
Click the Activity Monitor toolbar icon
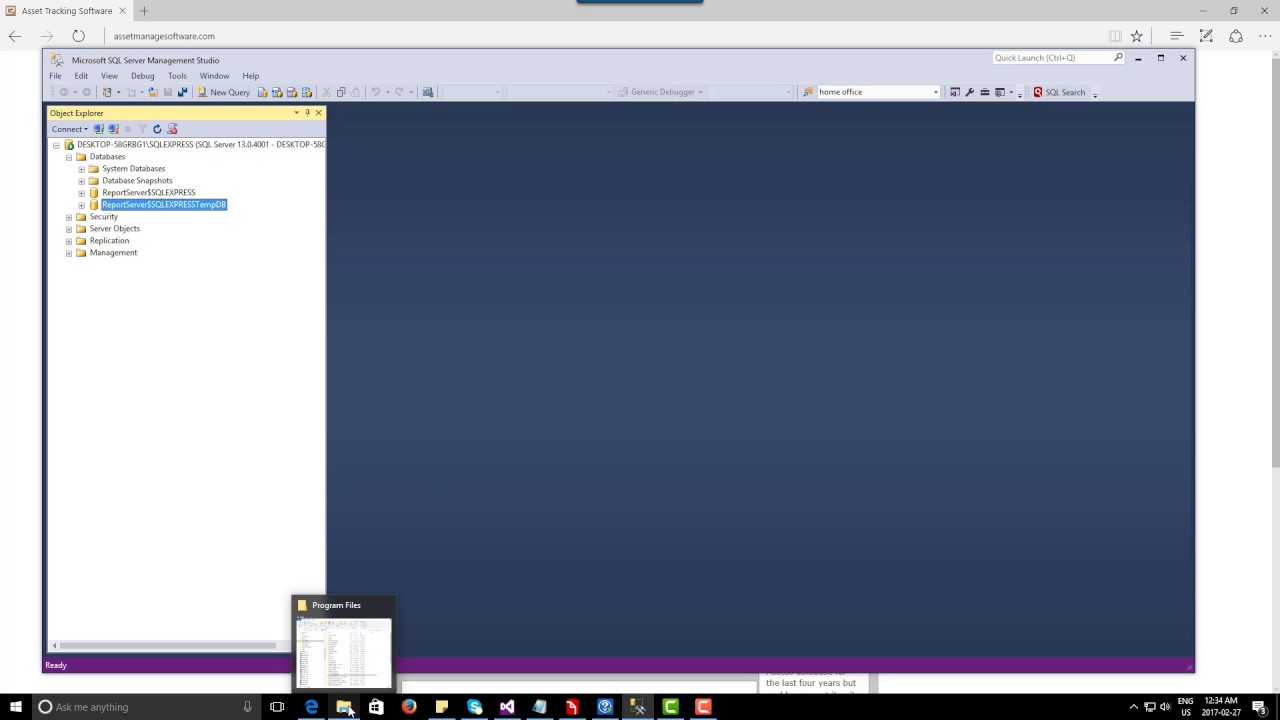[x=427, y=92]
